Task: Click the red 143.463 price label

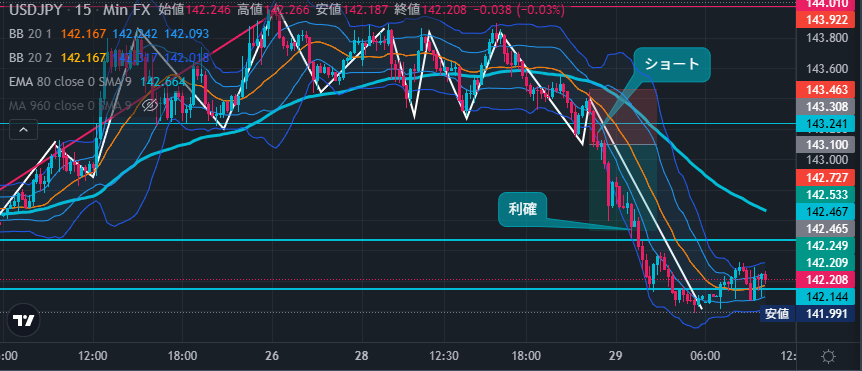Action: click(827, 89)
